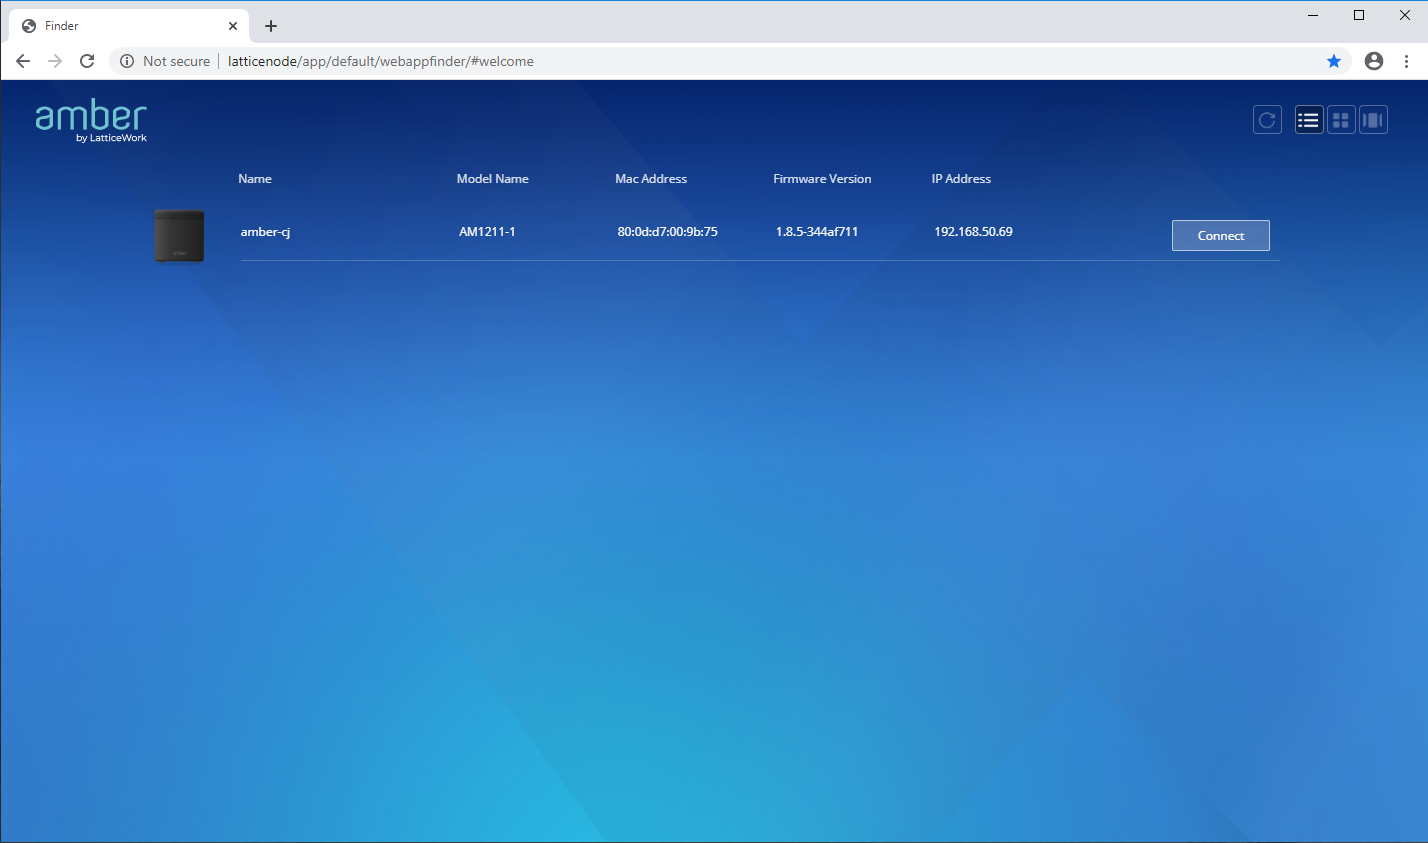Viewport: 1428px width, 843px height.
Task: Switch to grid view layout
Action: point(1341,120)
